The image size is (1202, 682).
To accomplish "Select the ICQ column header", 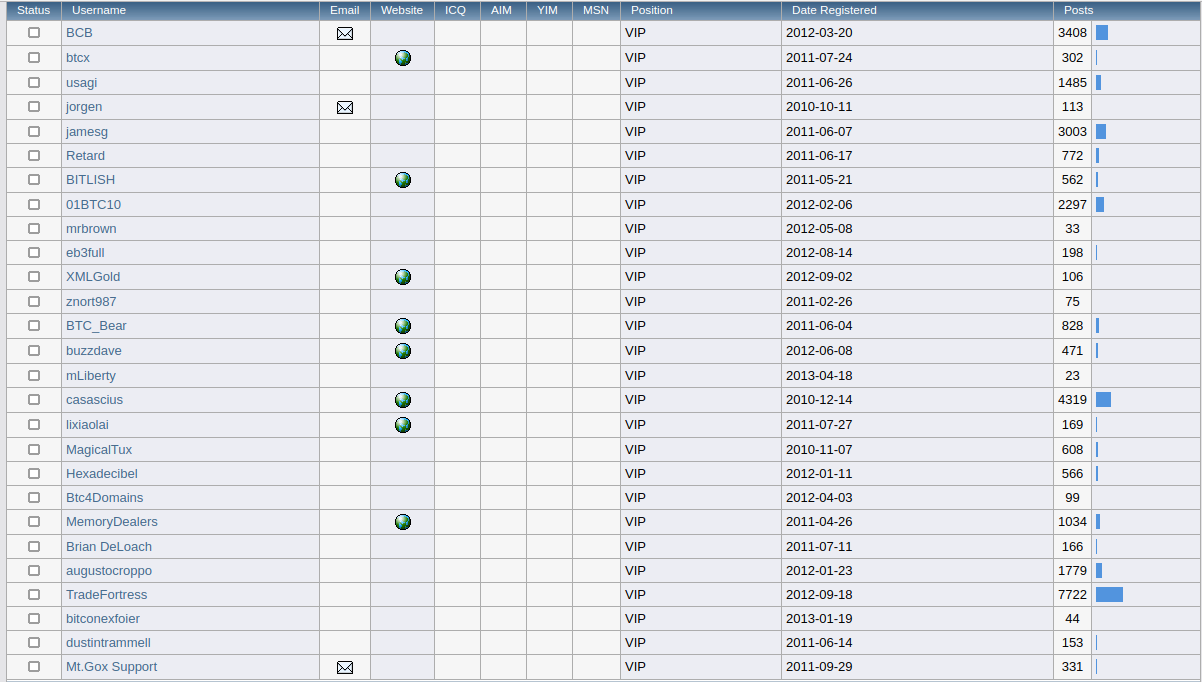I will pyautogui.click(x=456, y=10).
